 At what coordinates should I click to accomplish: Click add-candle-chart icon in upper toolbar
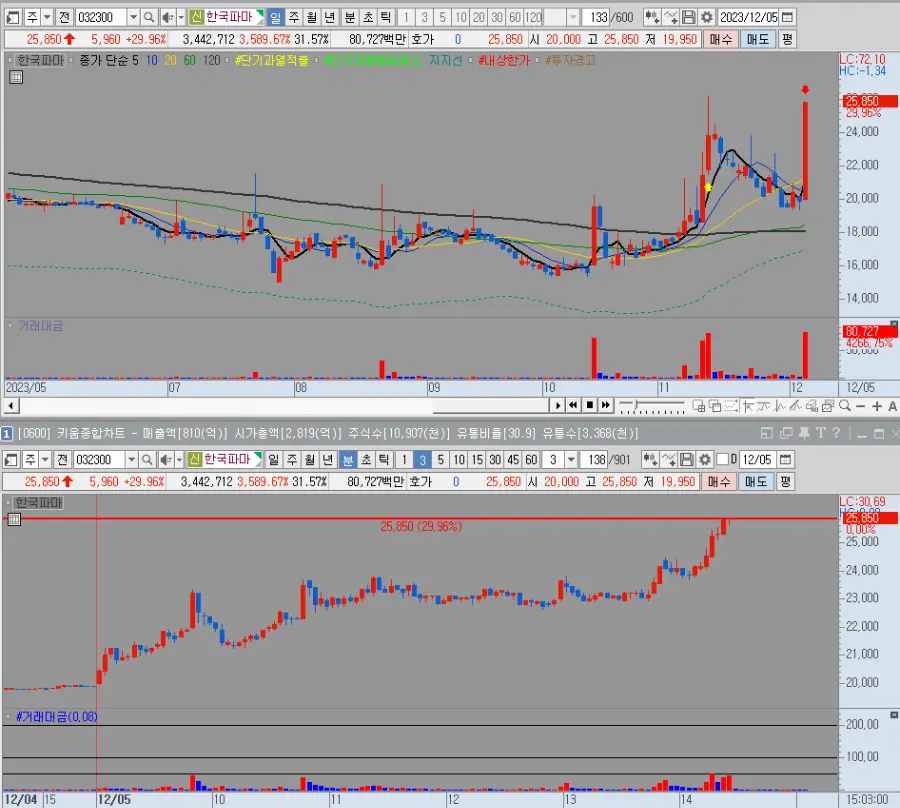tap(651, 17)
